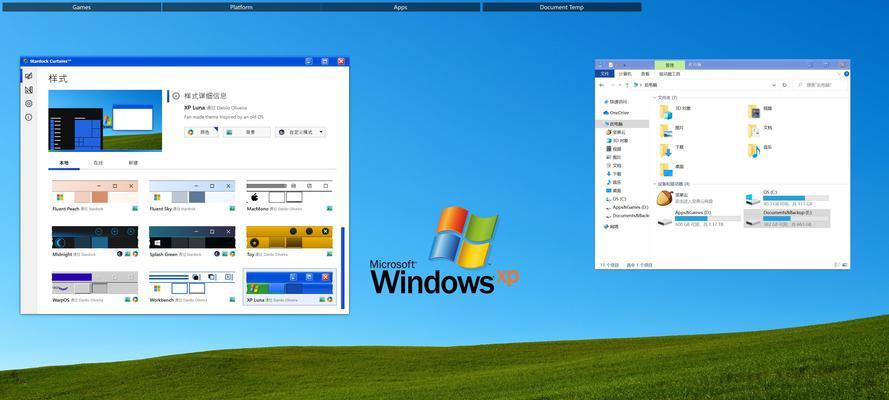Screen dimensions: 889x400
Task: Open the 计算机 ribbon tab in Explorer
Action: point(625,74)
